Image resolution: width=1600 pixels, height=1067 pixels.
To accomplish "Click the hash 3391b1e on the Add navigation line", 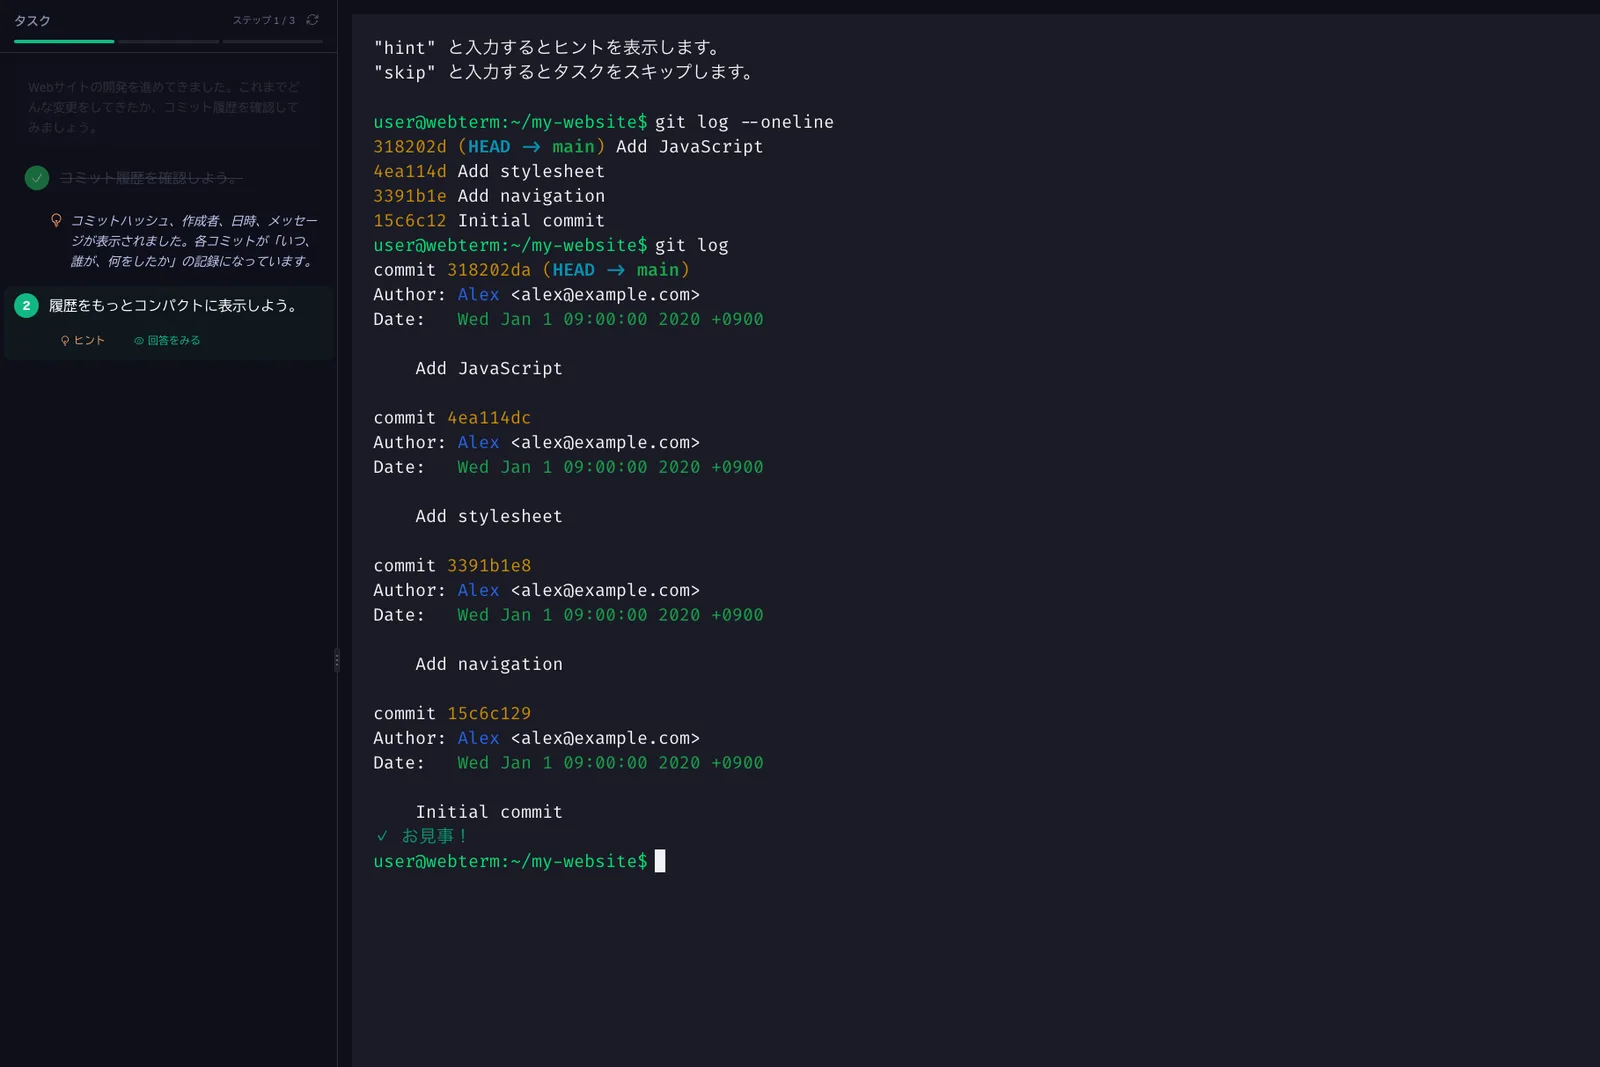I will pyautogui.click(x=410, y=196).
